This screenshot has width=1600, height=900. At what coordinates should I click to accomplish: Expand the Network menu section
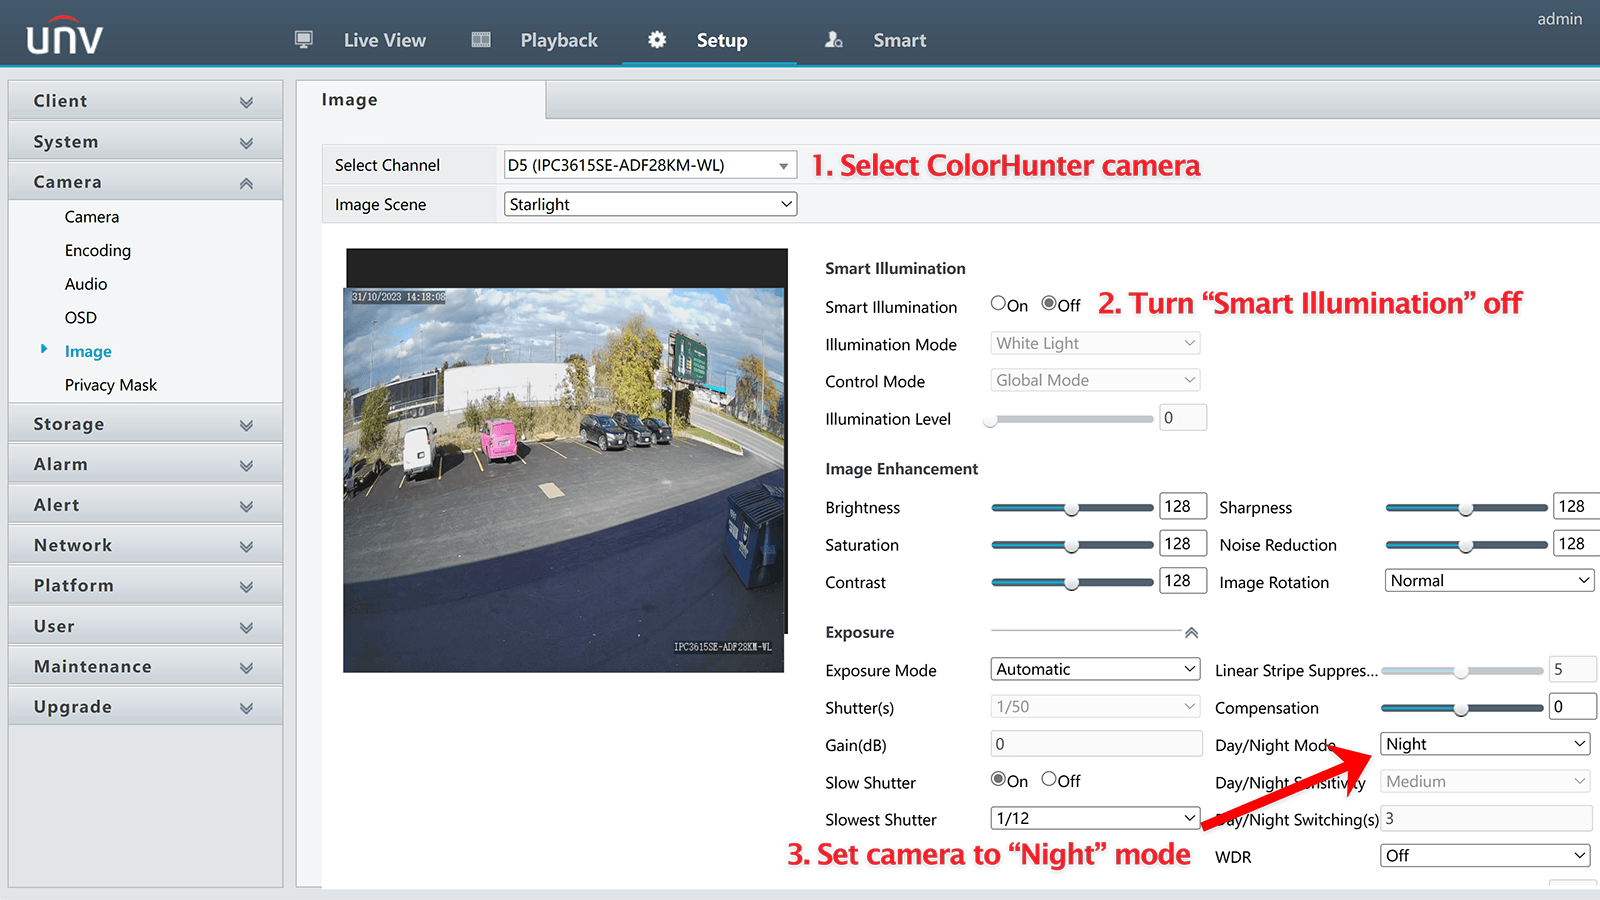(145, 545)
